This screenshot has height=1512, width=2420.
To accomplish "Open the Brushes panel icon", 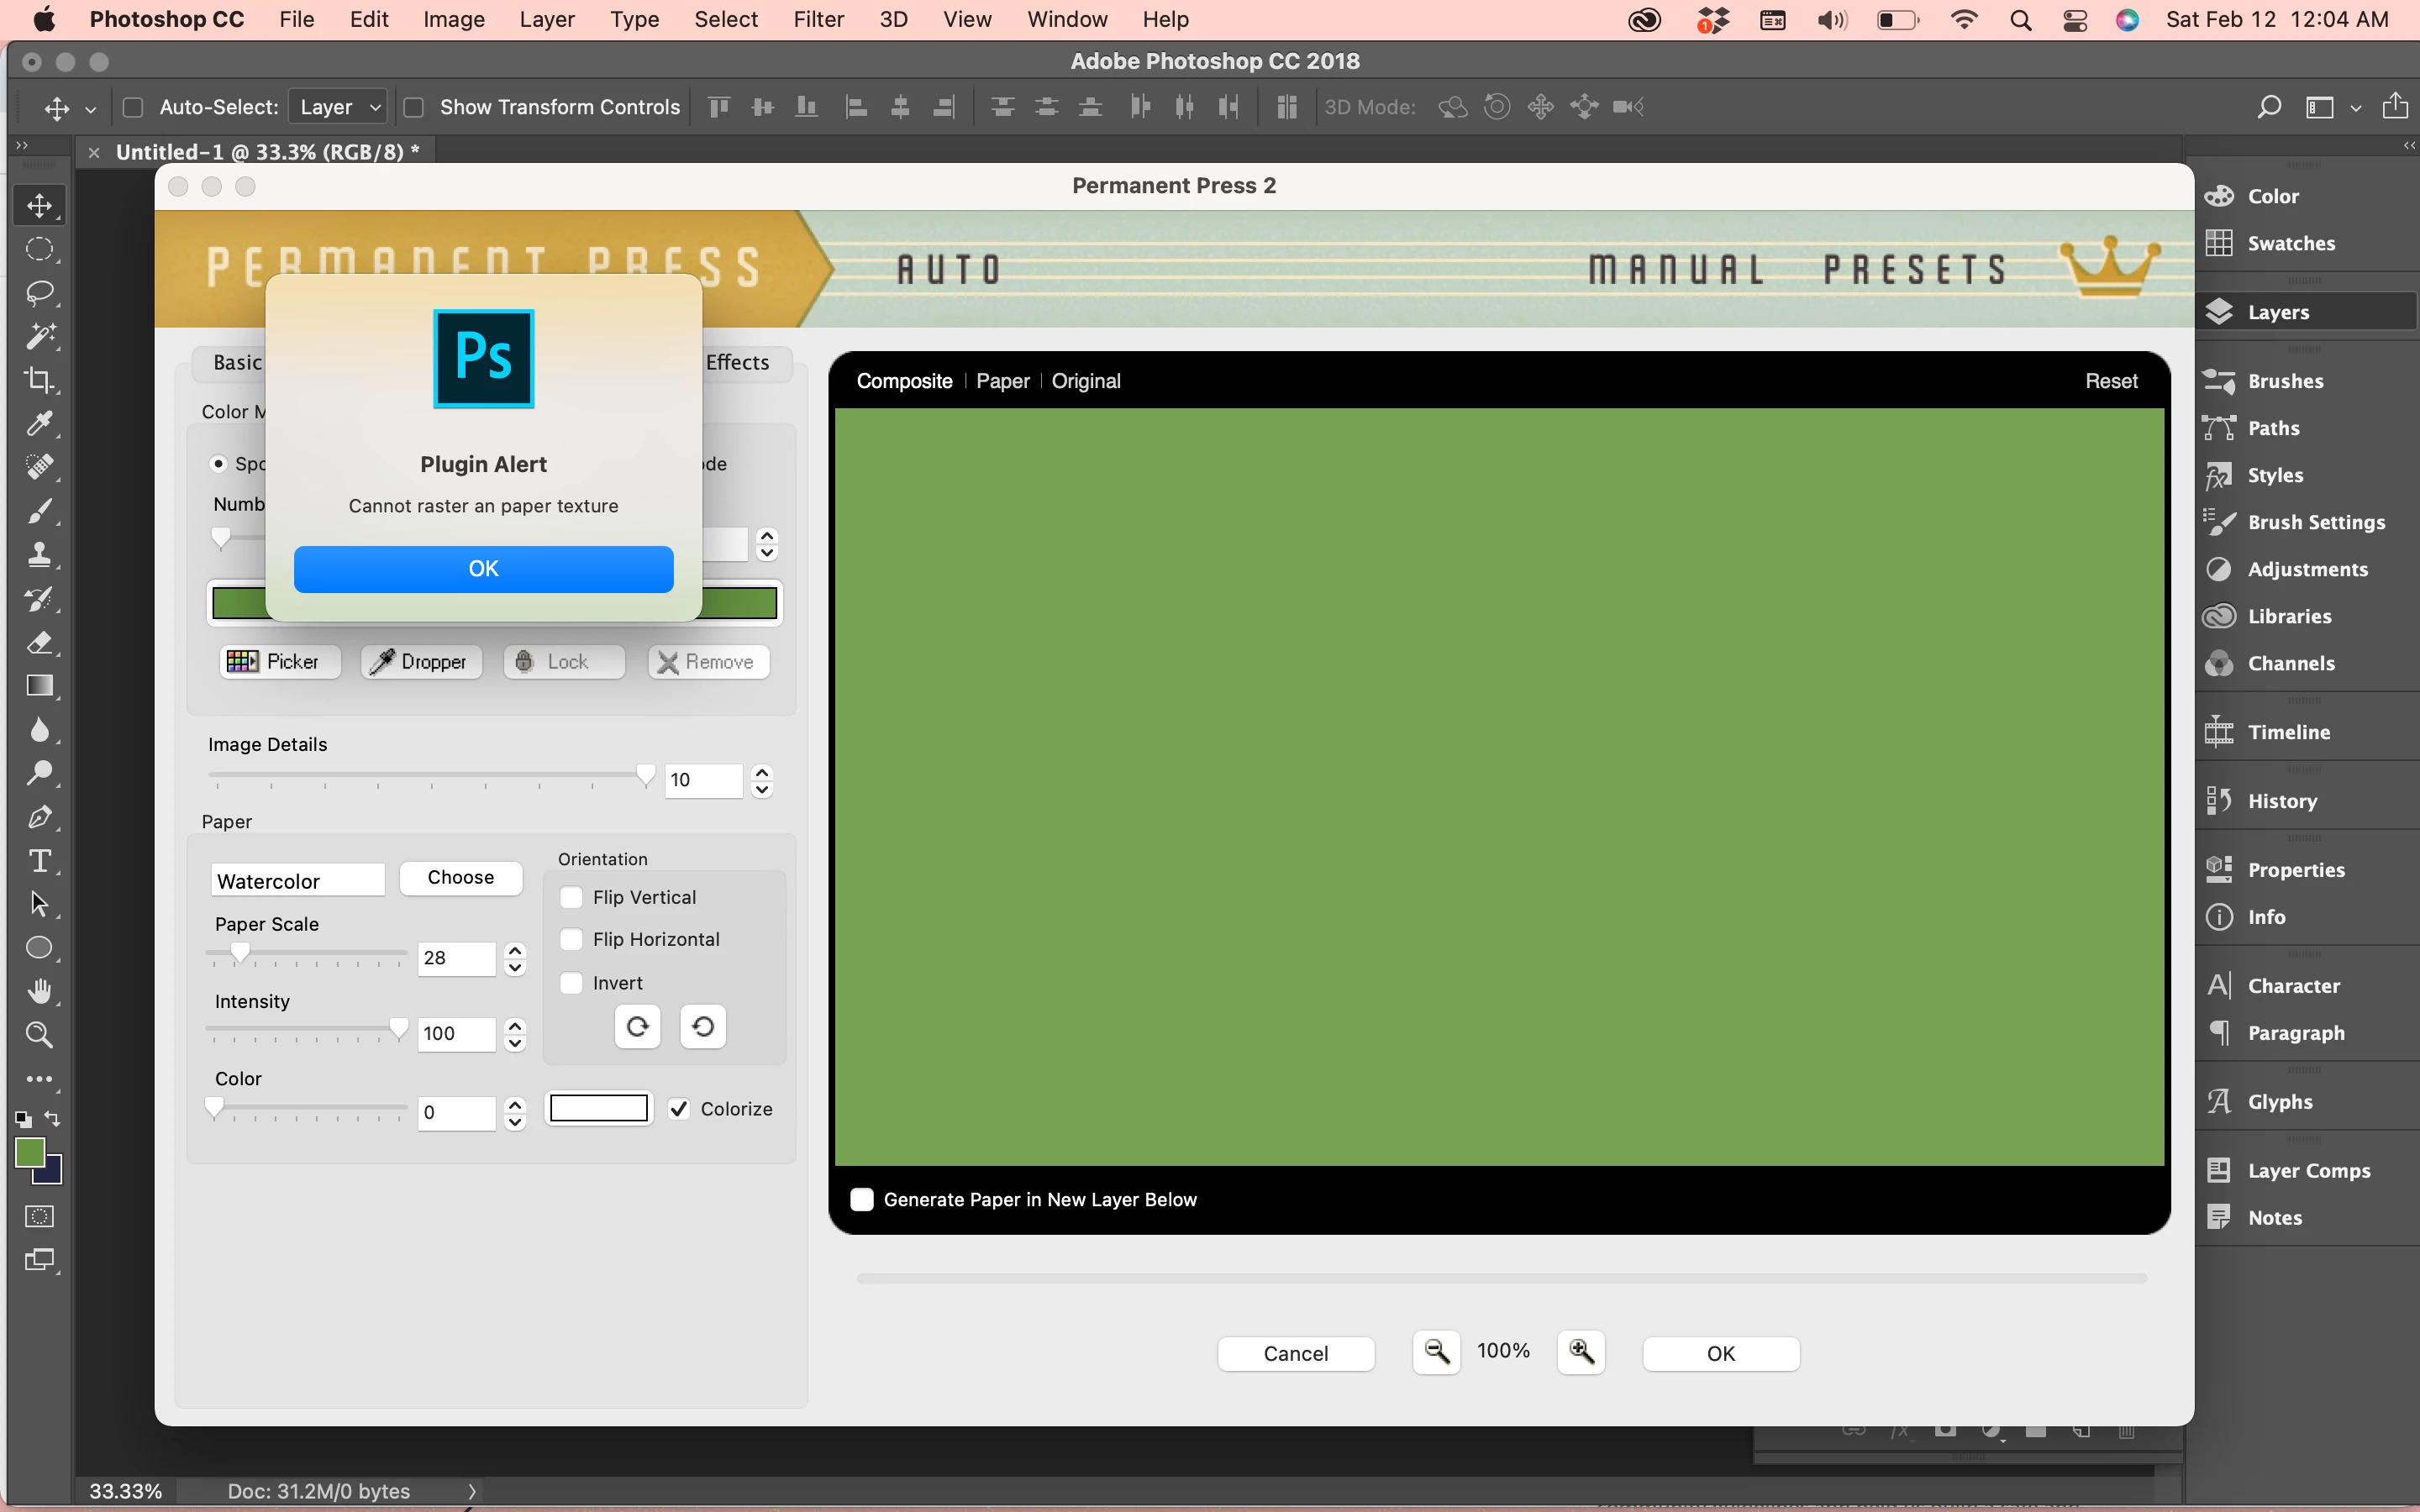I will pos(2219,381).
